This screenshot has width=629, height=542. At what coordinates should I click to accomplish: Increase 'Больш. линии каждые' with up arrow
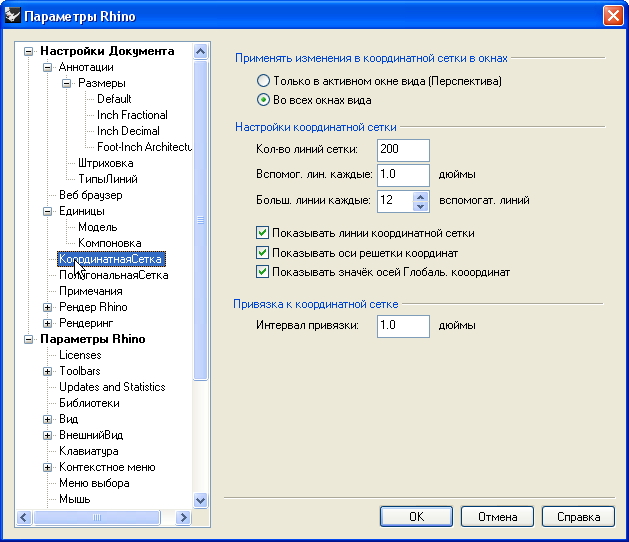(x=420, y=197)
